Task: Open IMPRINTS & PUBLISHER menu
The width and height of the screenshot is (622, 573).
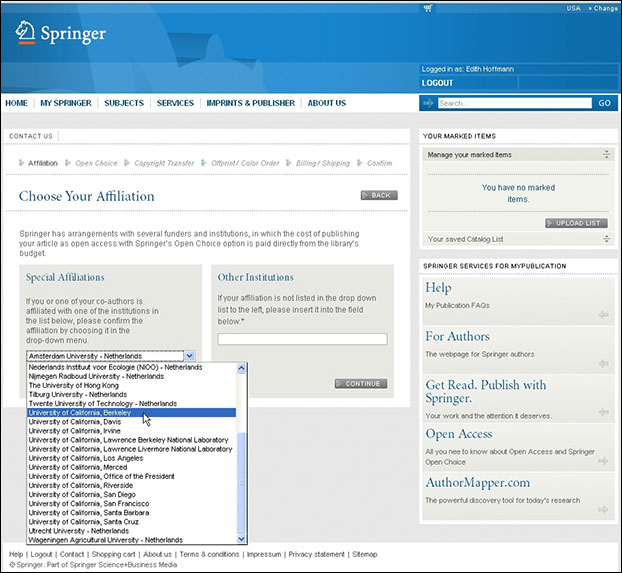Action: pyautogui.click(x=251, y=103)
